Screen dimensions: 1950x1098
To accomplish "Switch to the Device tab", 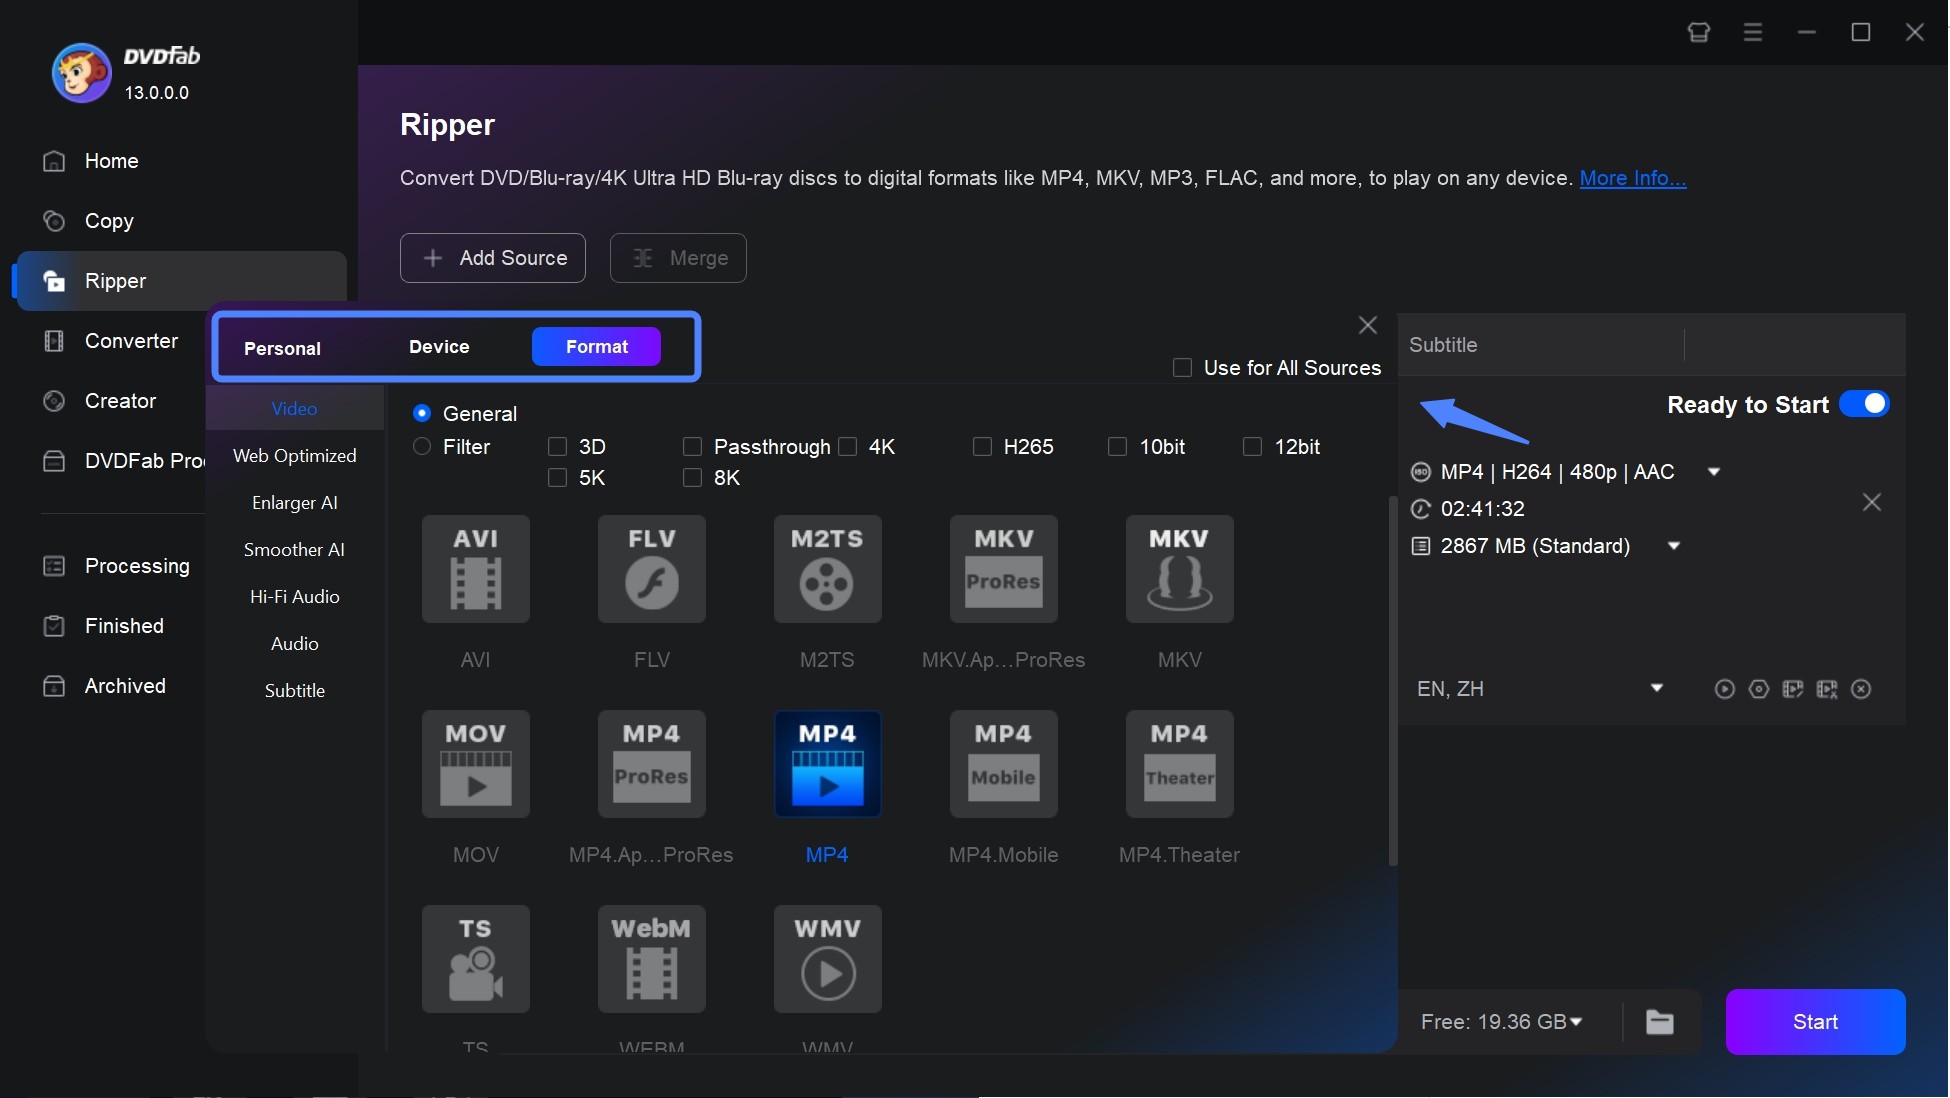I will [x=438, y=345].
